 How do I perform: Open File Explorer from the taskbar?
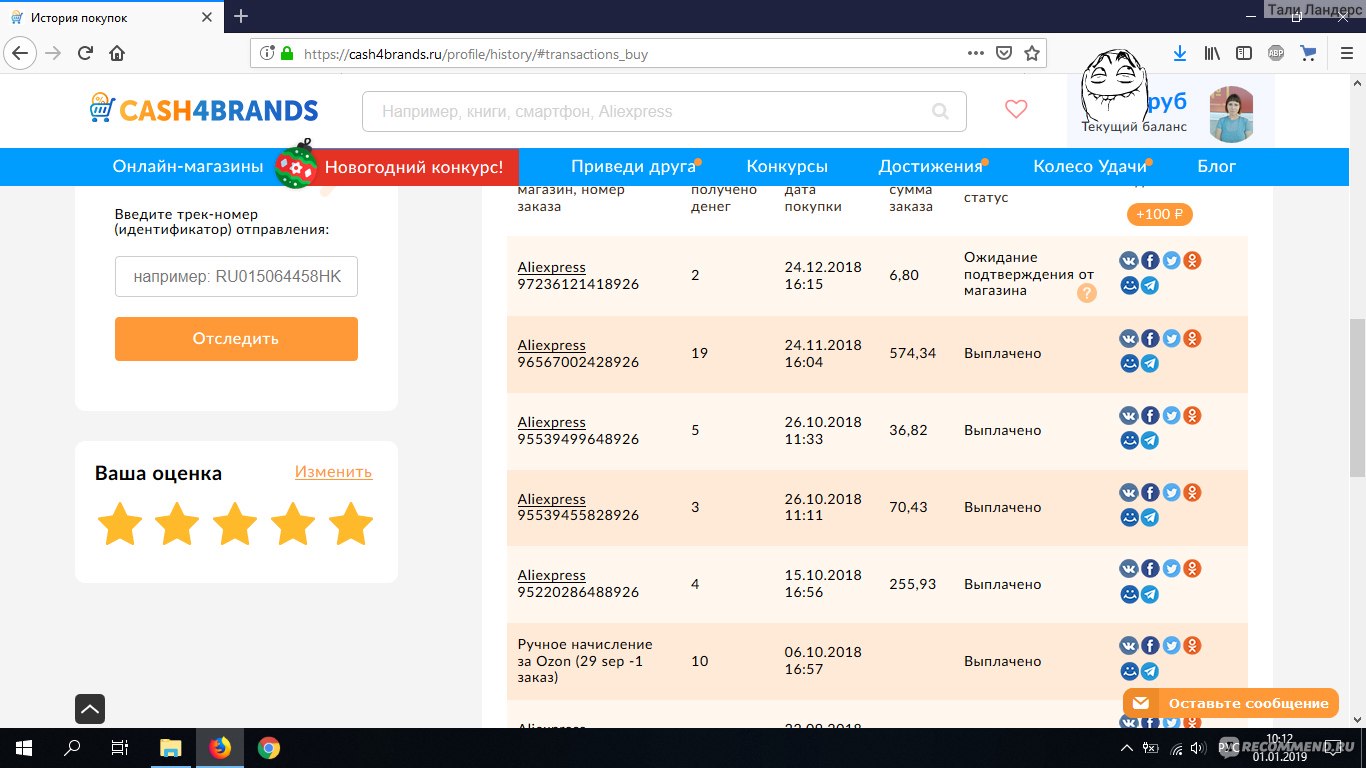click(171, 748)
